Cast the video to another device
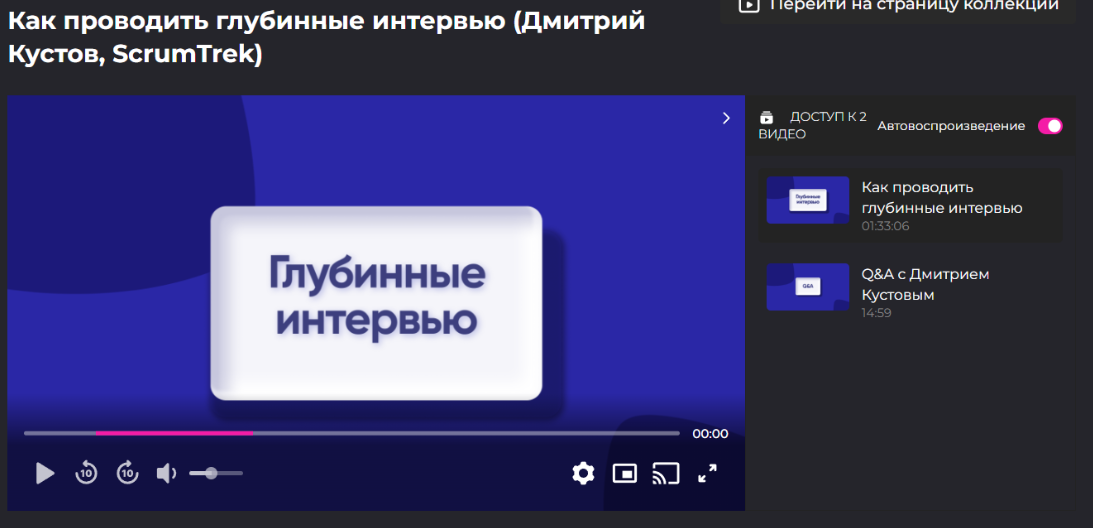This screenshot has height=528, width=1093. coord(665,473)
